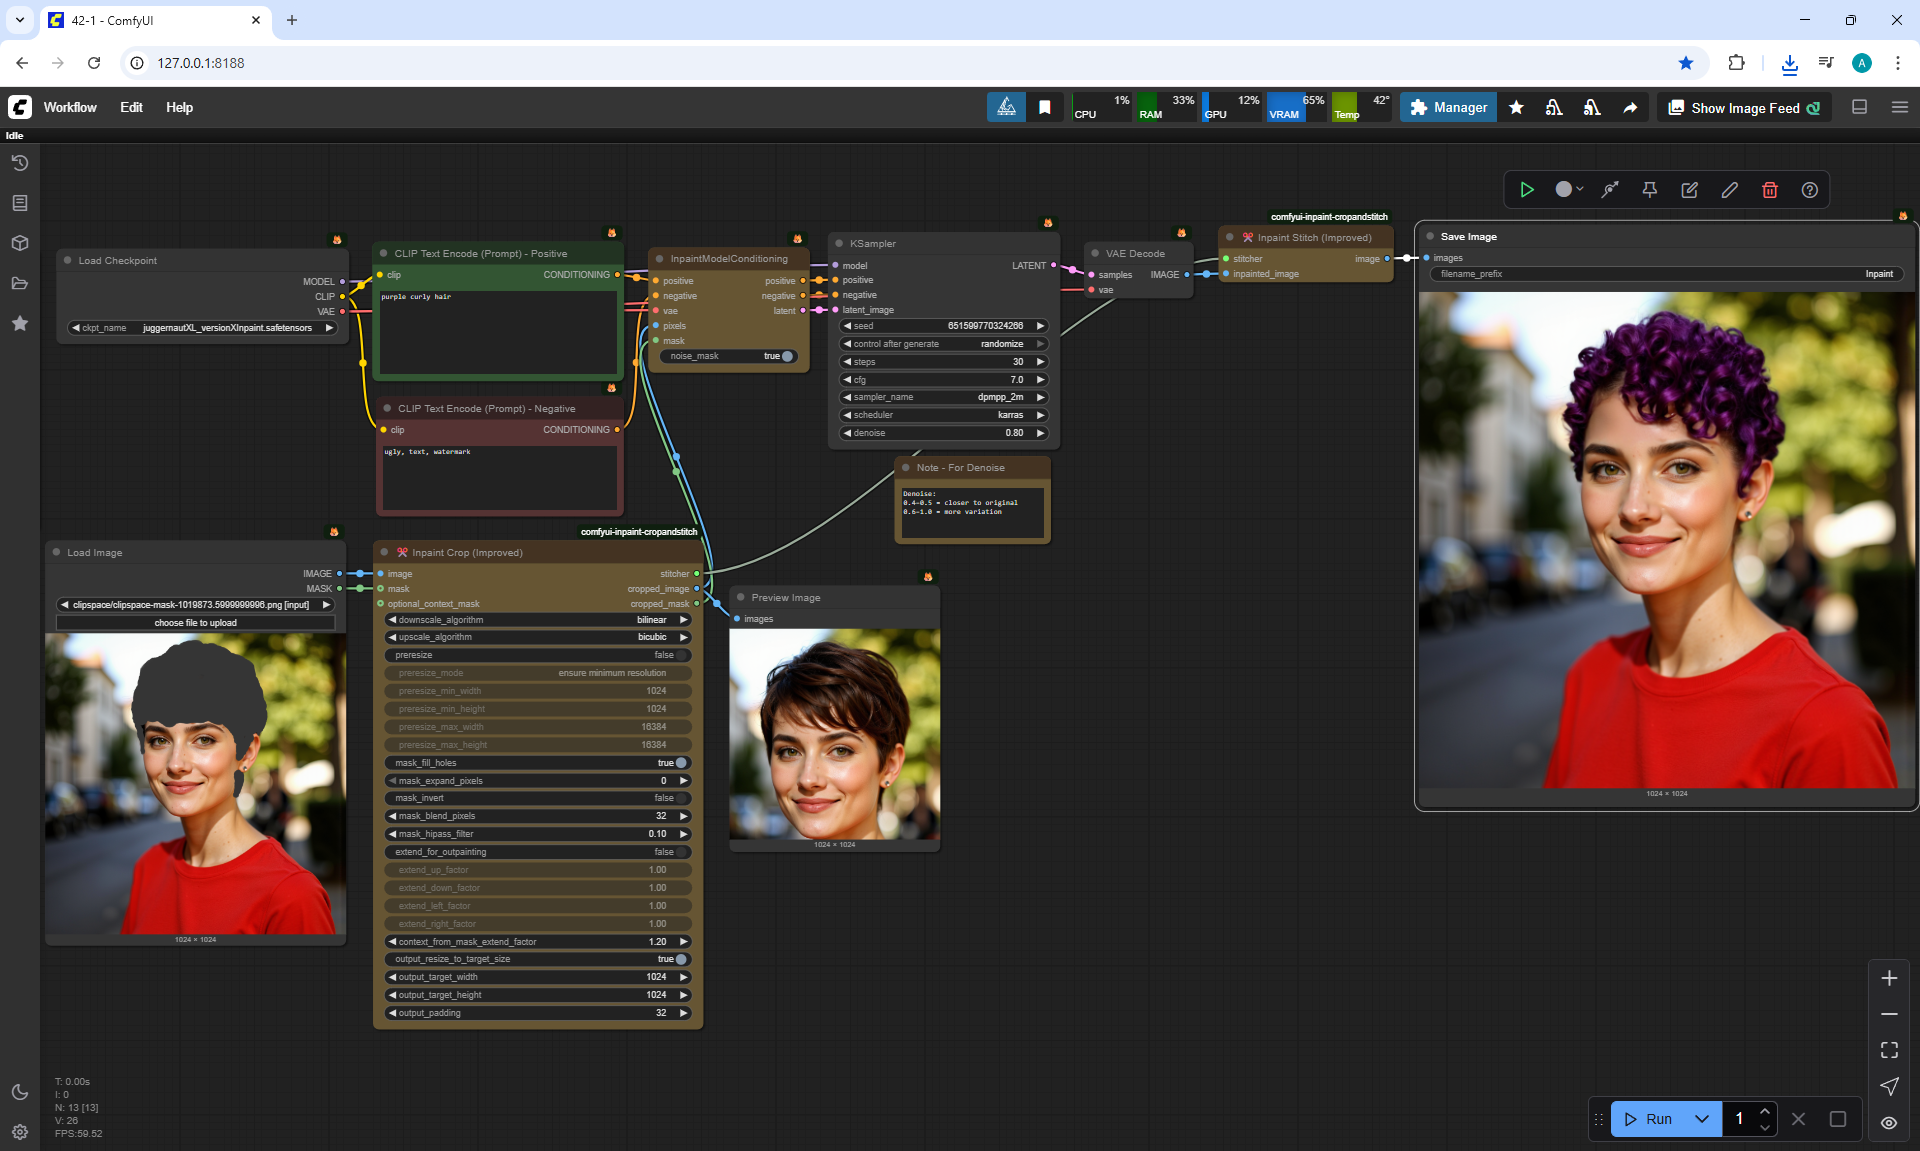Toggle noise_mask switch in InpaintModelConditioning
The image size is (1920, 1151).
click(786, 356)
